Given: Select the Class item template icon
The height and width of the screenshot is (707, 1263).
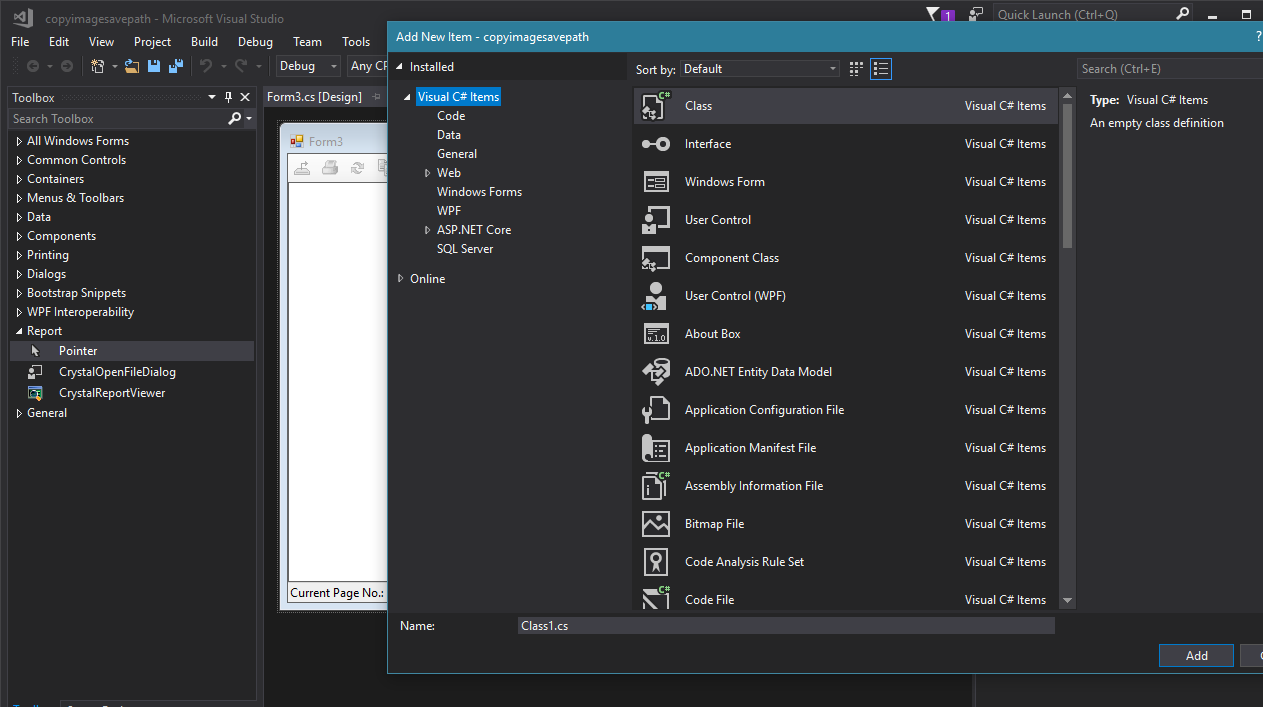Looking at the screenshot, I should 655,106.
